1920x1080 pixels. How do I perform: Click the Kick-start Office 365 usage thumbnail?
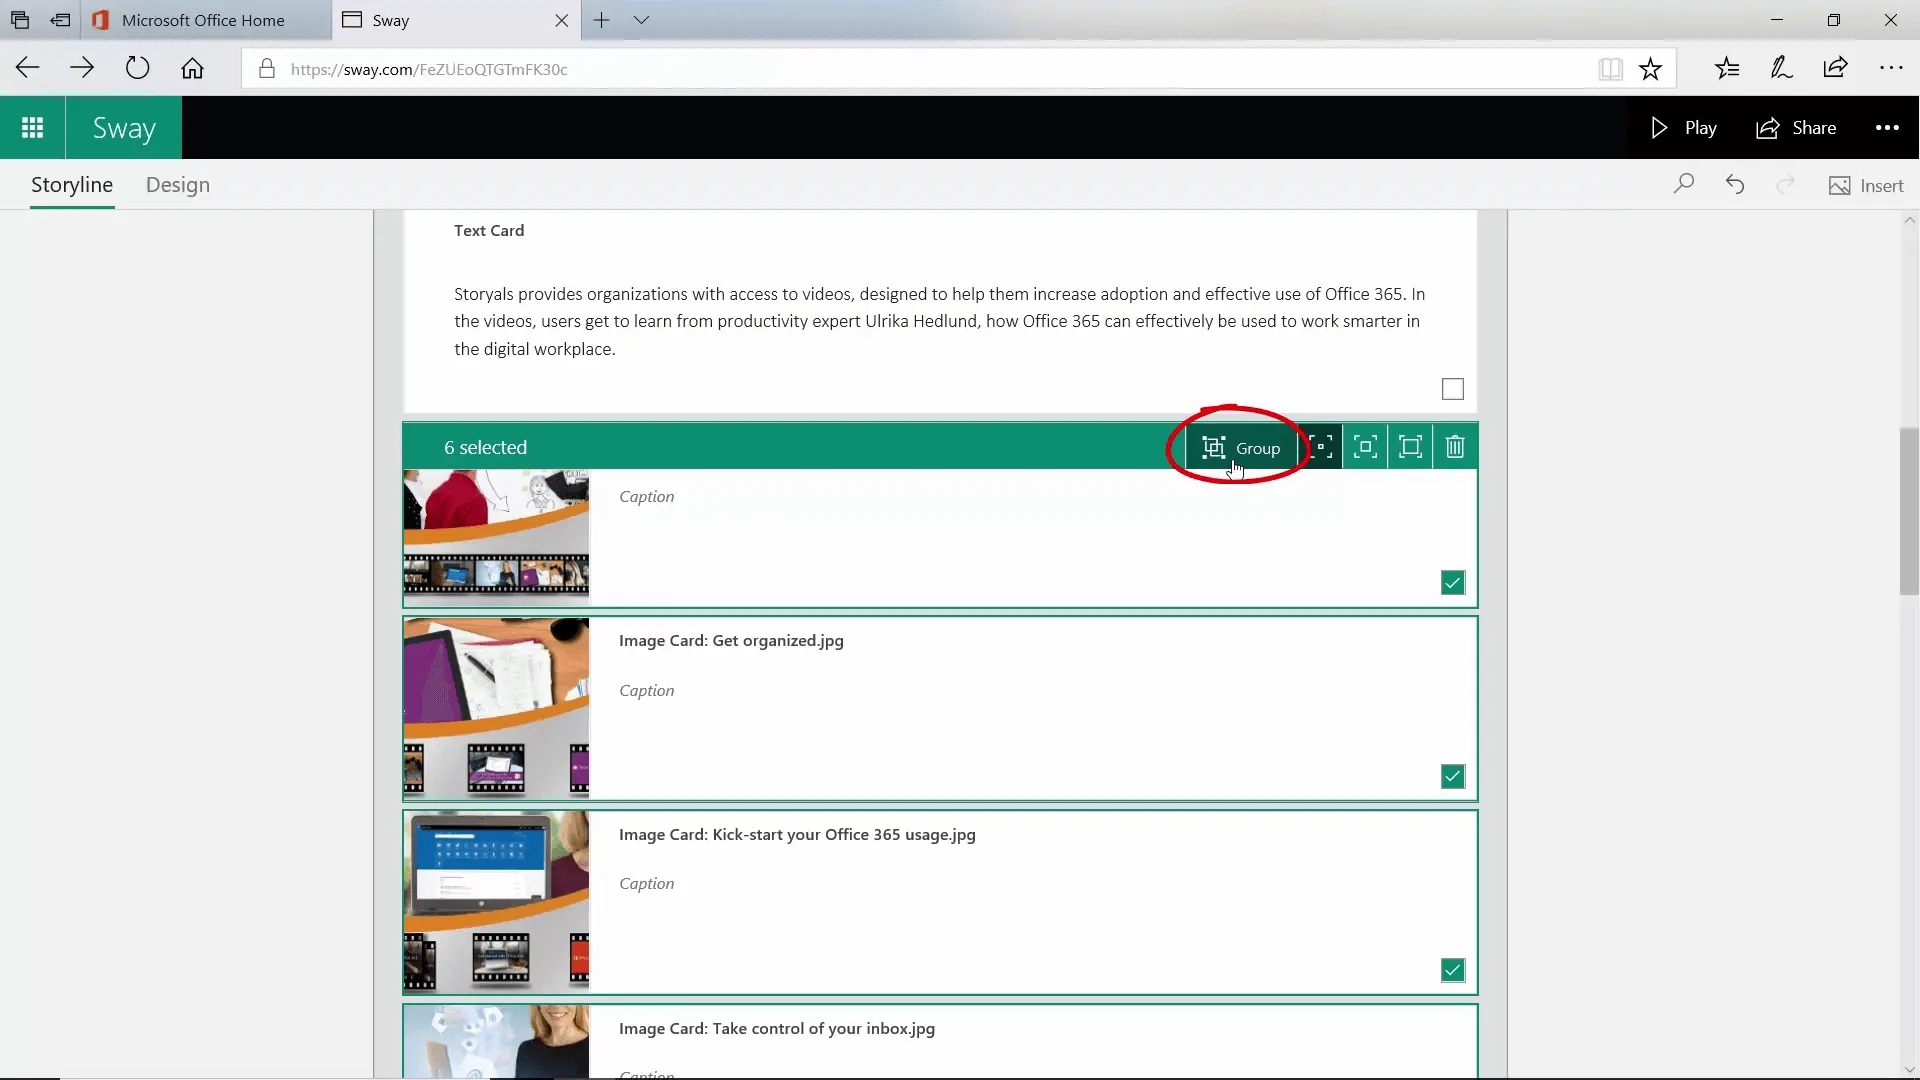[496, 902]
